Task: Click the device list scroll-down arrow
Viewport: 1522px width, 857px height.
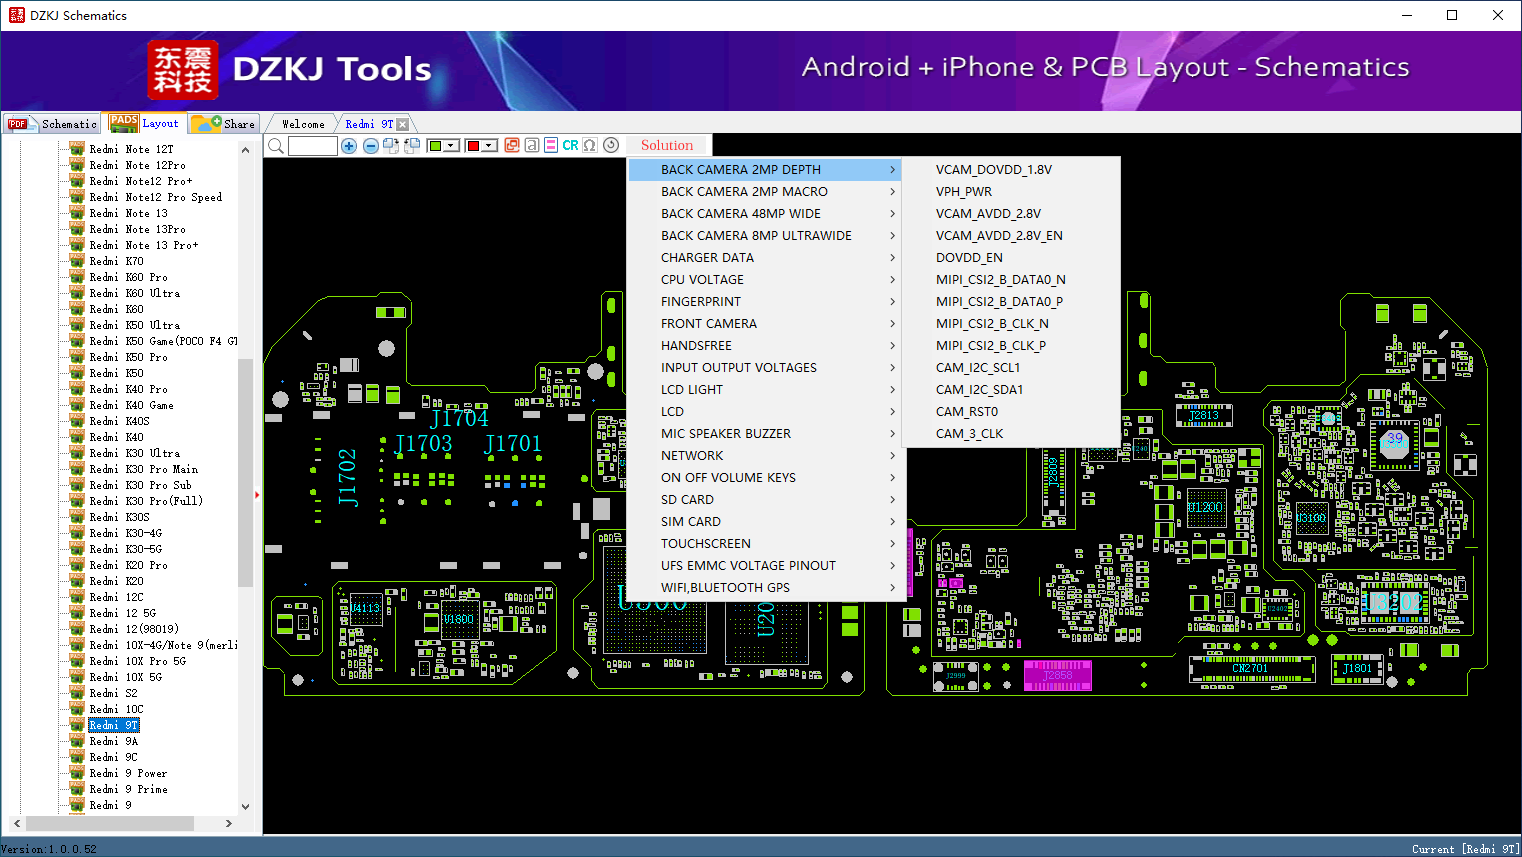Action: click(x=245, y=806)
